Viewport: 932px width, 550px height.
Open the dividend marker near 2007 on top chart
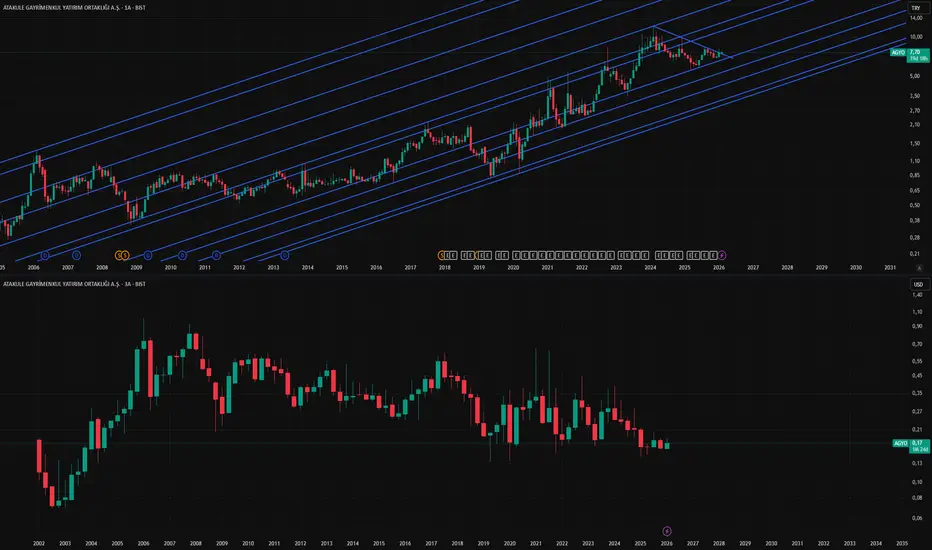point(76,255)
